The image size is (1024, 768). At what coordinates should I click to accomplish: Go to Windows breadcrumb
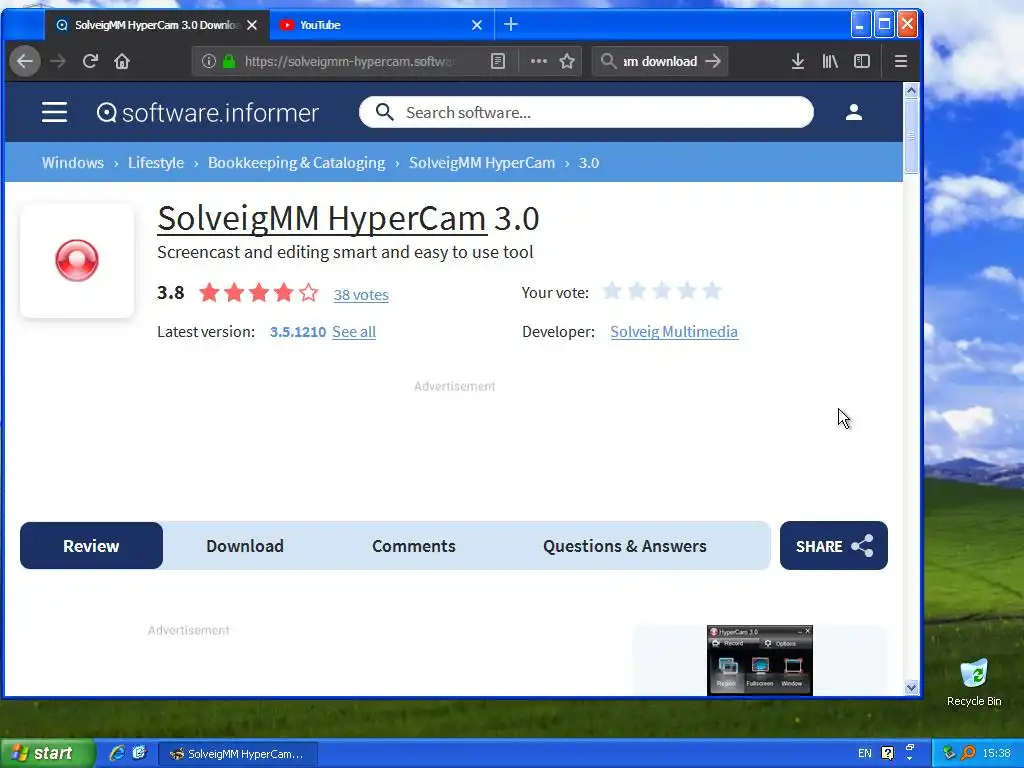72,163
